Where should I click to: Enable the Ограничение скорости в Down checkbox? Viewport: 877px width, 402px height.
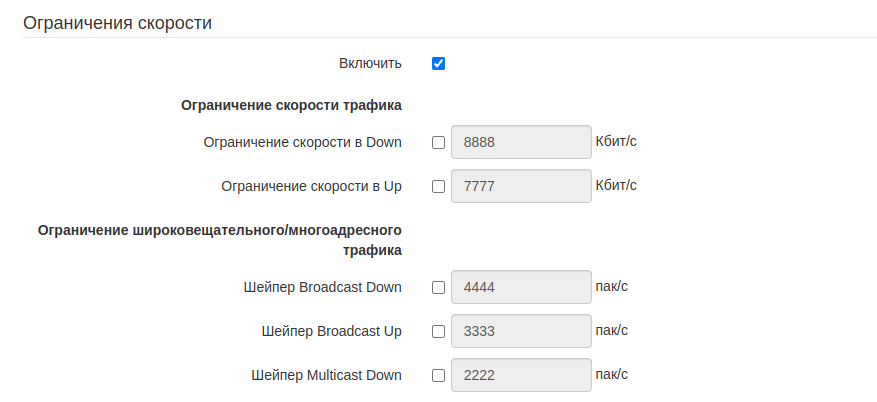[438, 142]
